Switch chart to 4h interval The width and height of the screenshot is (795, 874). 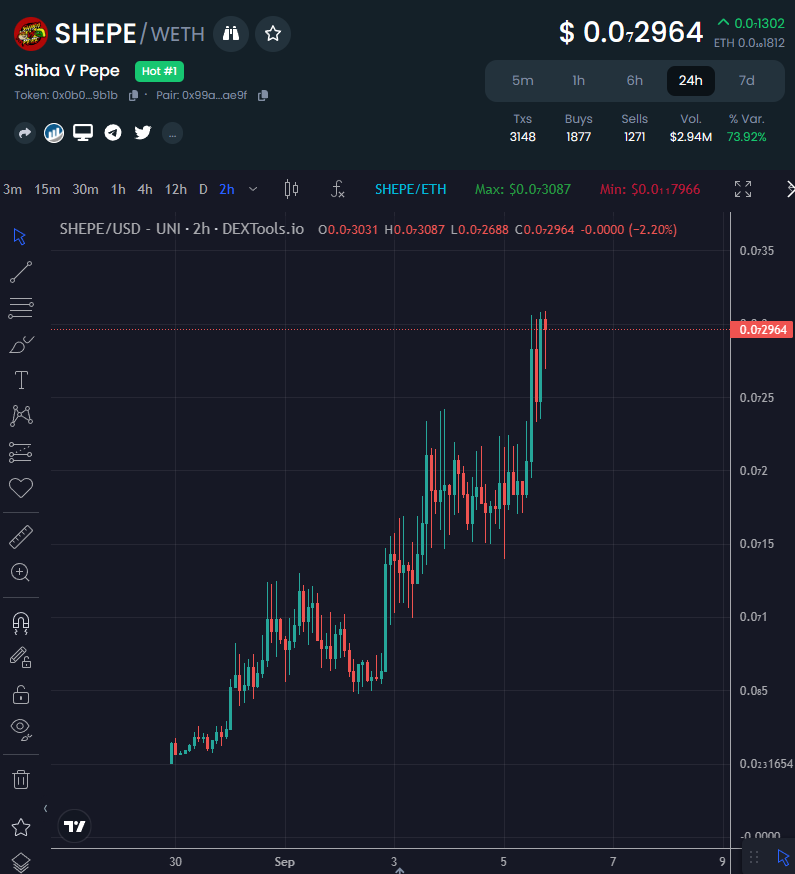click(145, 190)
